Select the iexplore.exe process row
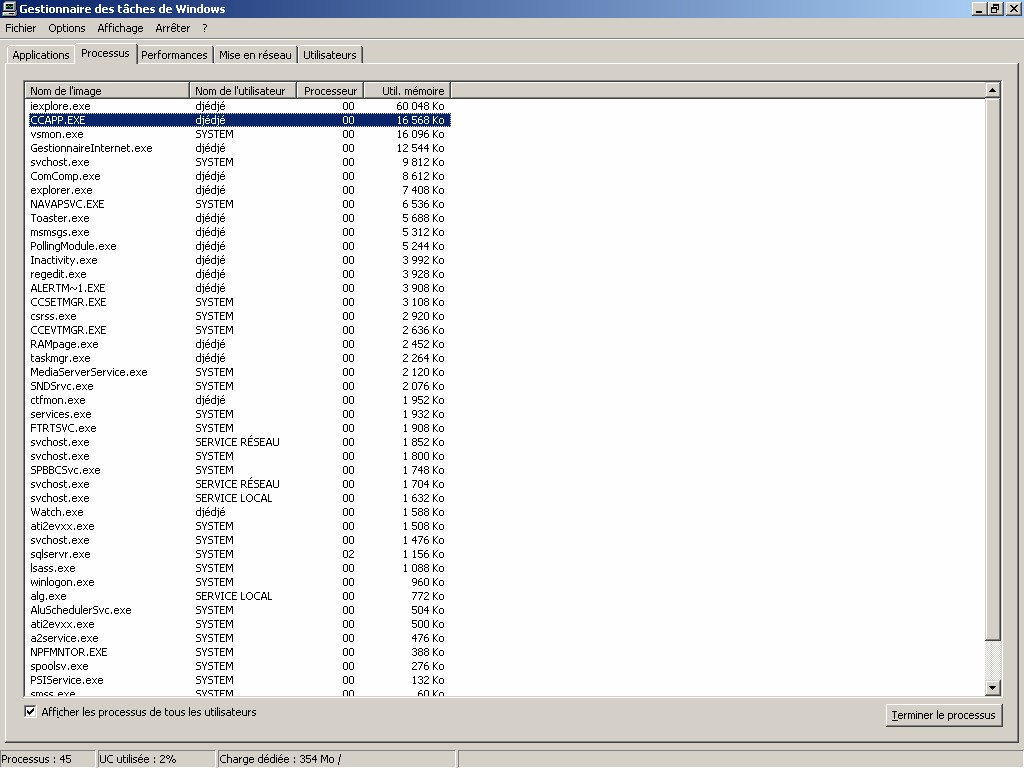1024x768 pixels. click(60, 106)
